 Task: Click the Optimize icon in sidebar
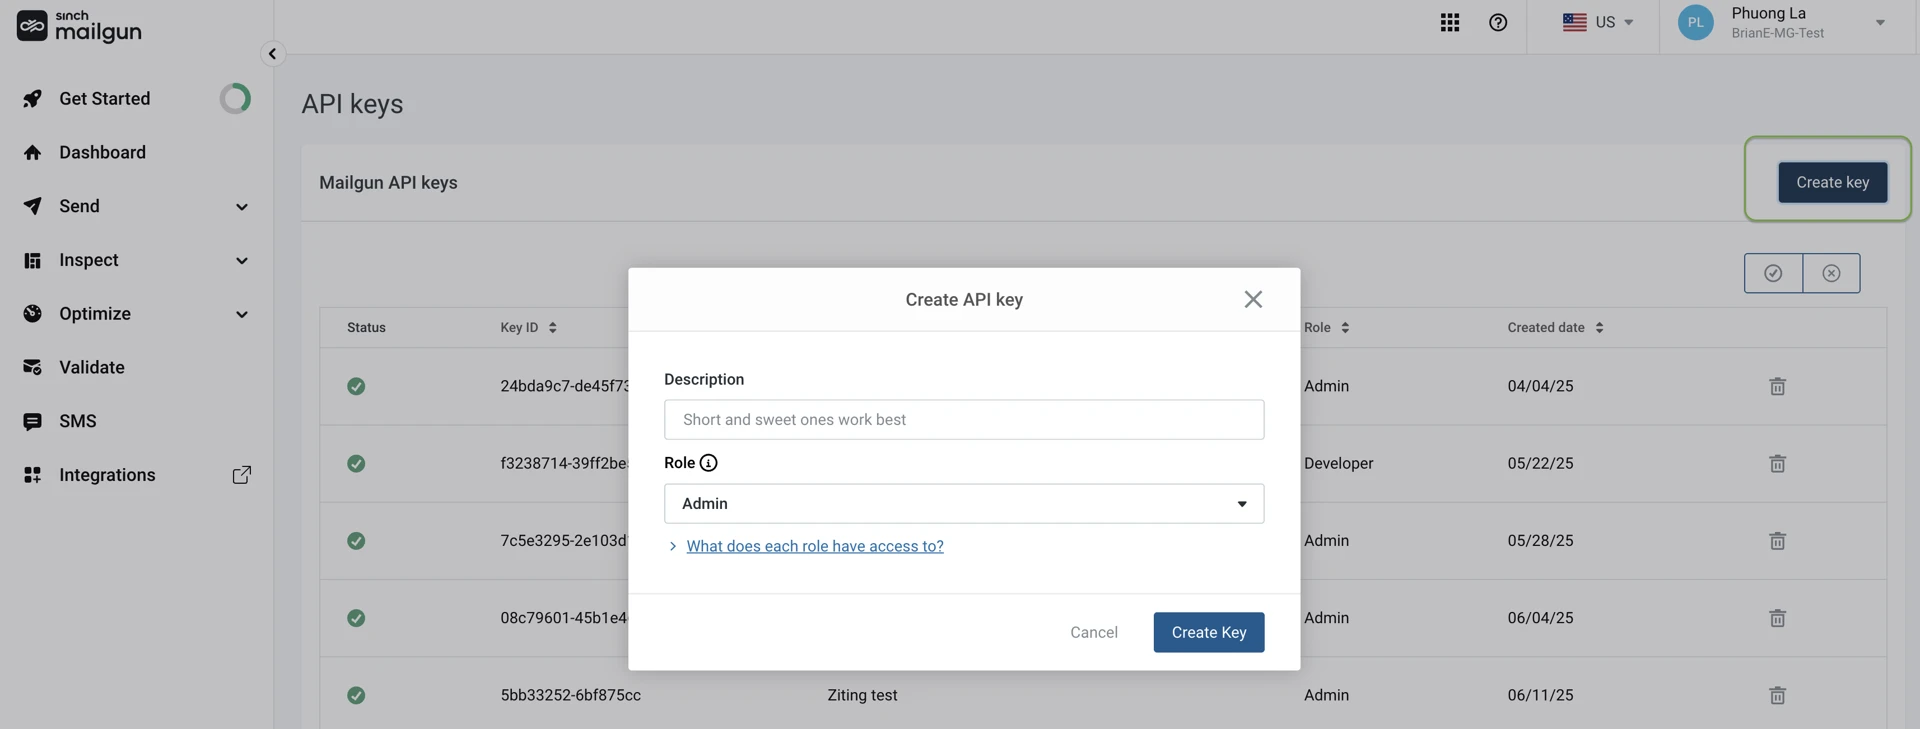tap(32, 314)
